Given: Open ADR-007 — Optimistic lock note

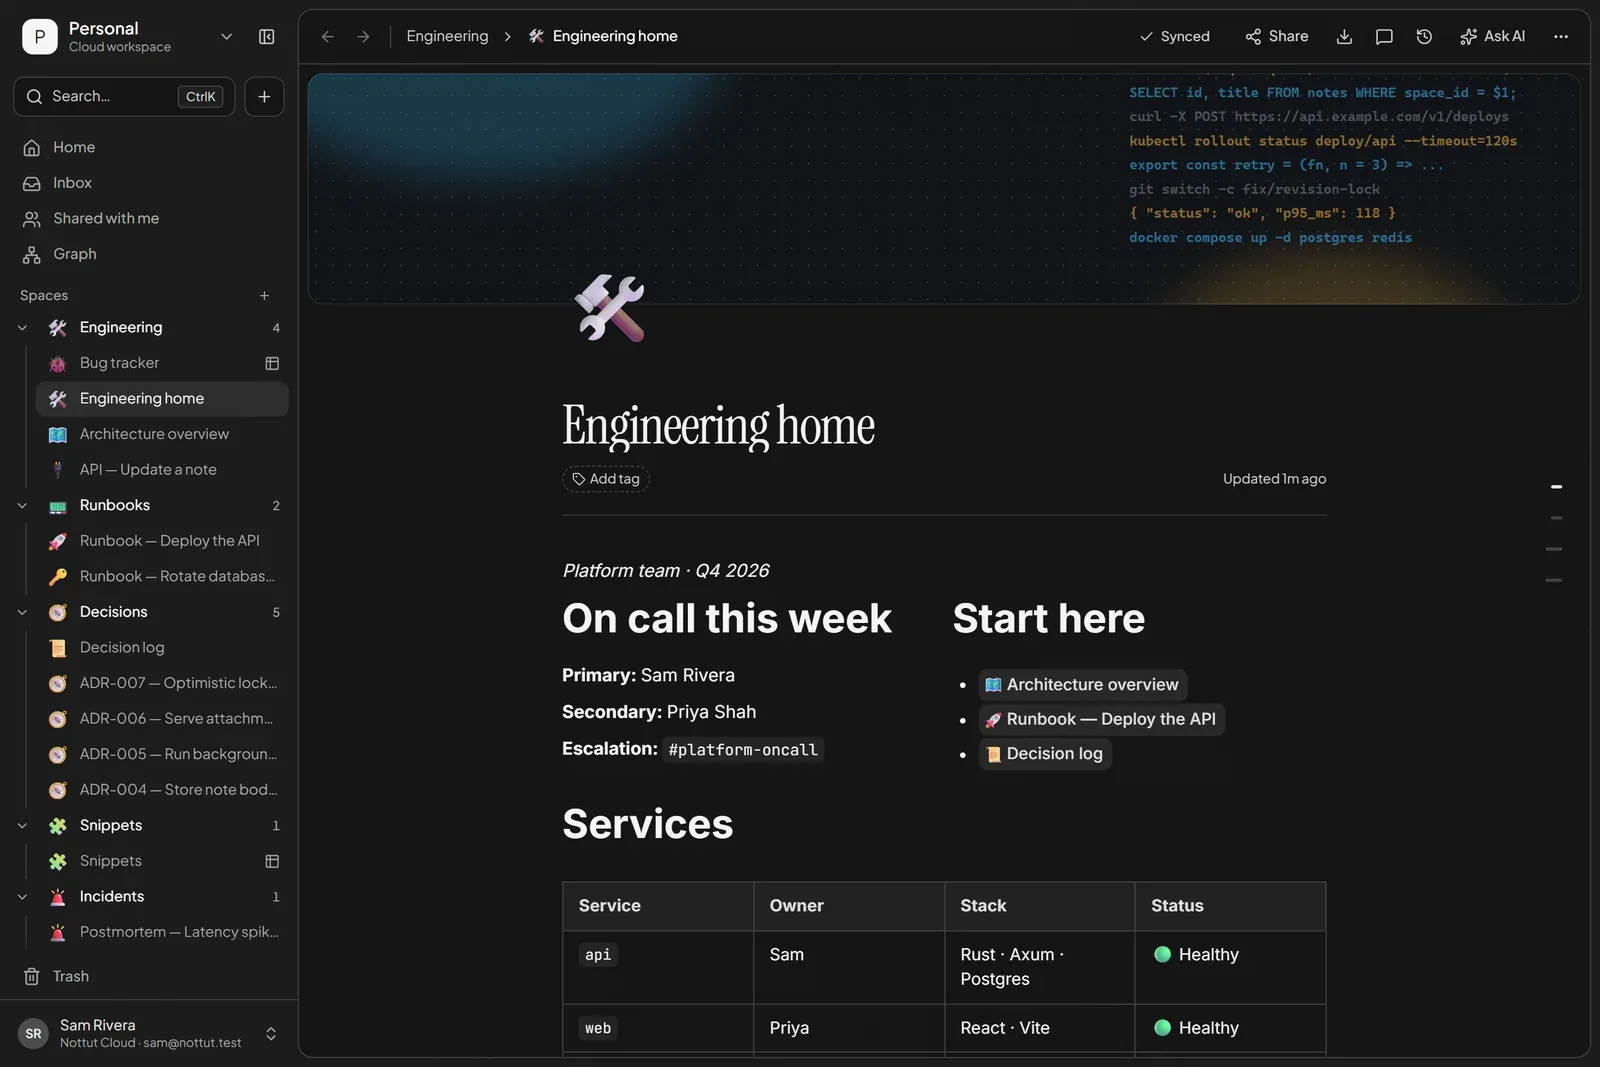Looking at the screenshot, I should tap(162, 683).
